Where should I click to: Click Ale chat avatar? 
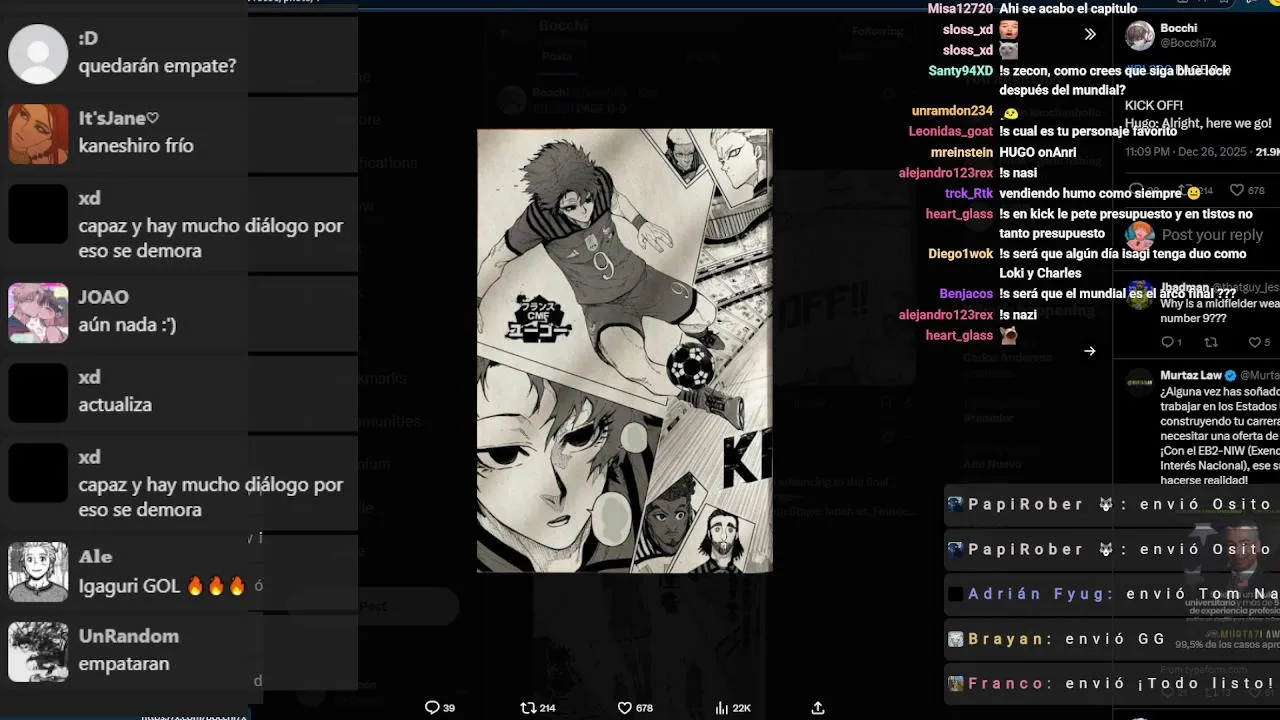pos(38,571)
